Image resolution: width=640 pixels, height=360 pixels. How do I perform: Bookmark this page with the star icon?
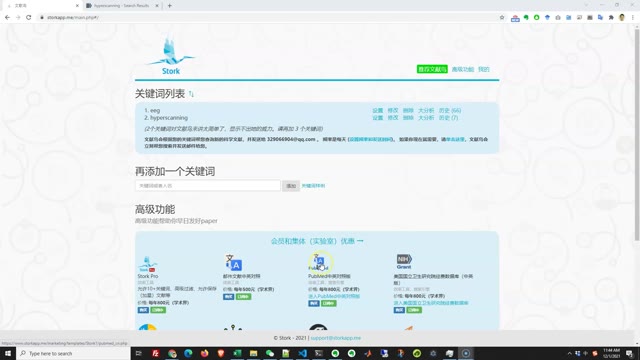click(x=502, y=18)
